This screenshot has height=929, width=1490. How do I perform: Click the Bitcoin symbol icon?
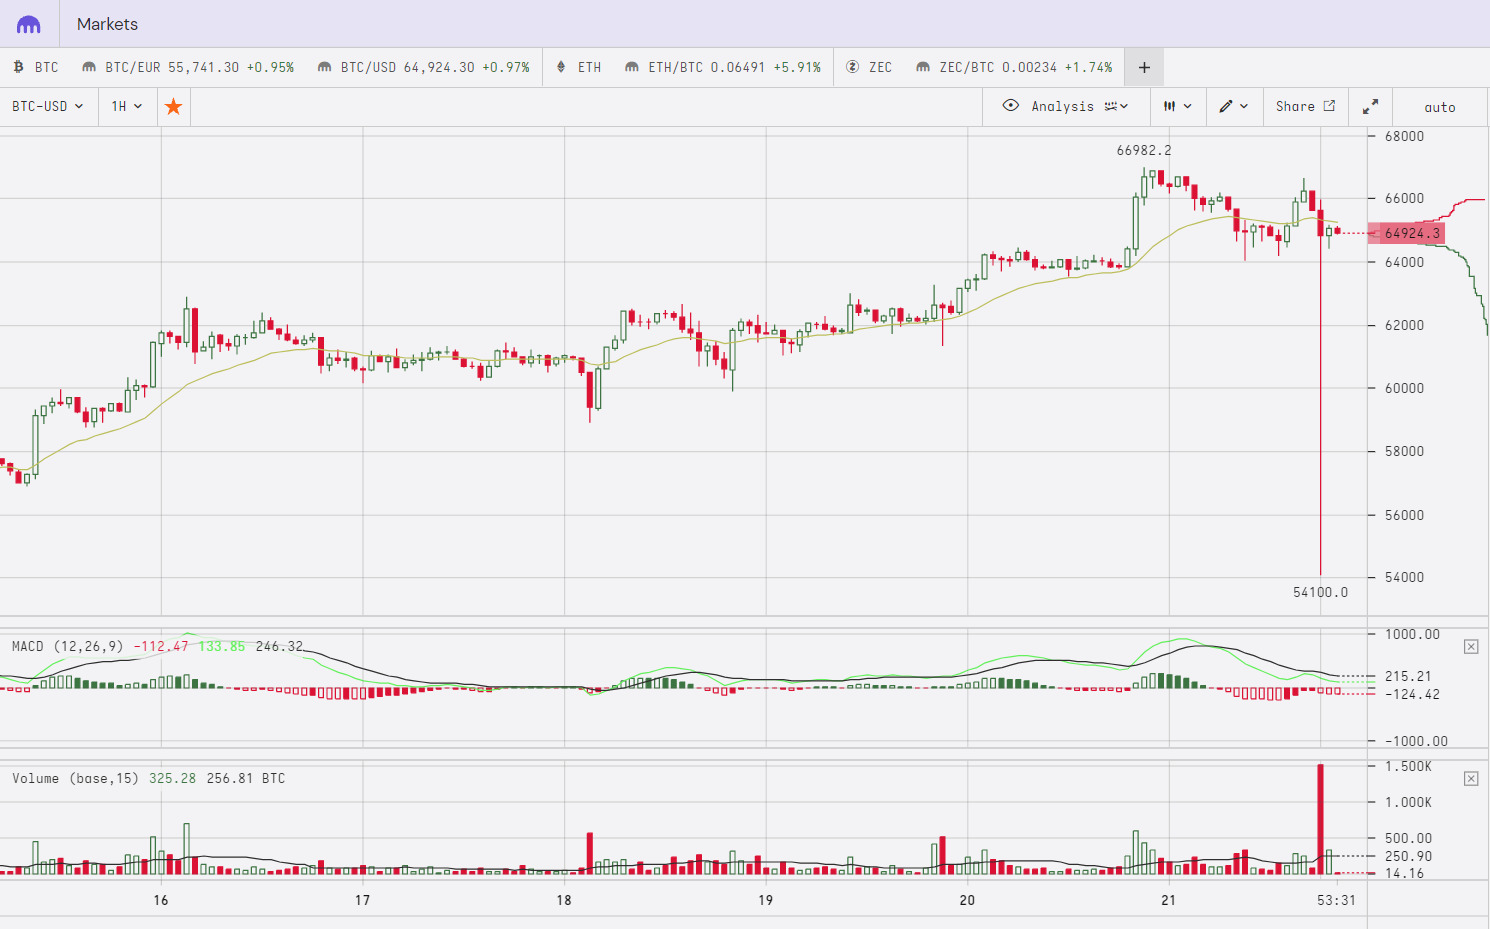(19, 67)
